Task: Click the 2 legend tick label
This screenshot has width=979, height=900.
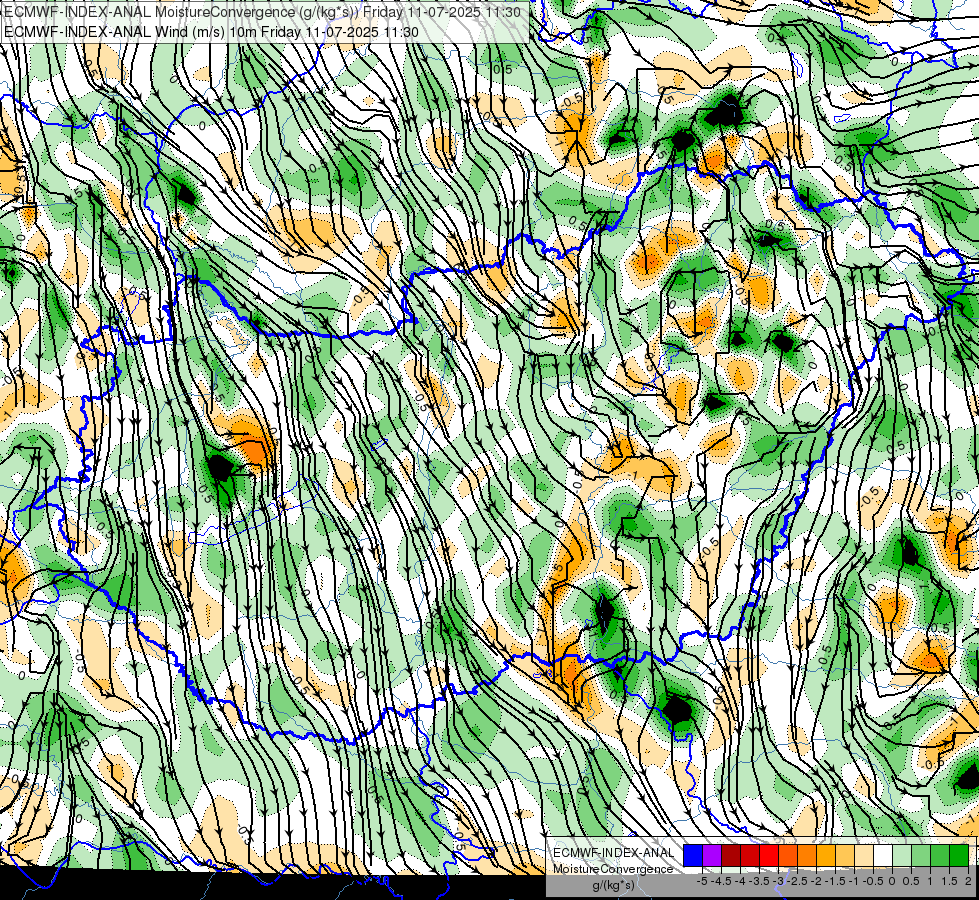Action: coord(968,881)
